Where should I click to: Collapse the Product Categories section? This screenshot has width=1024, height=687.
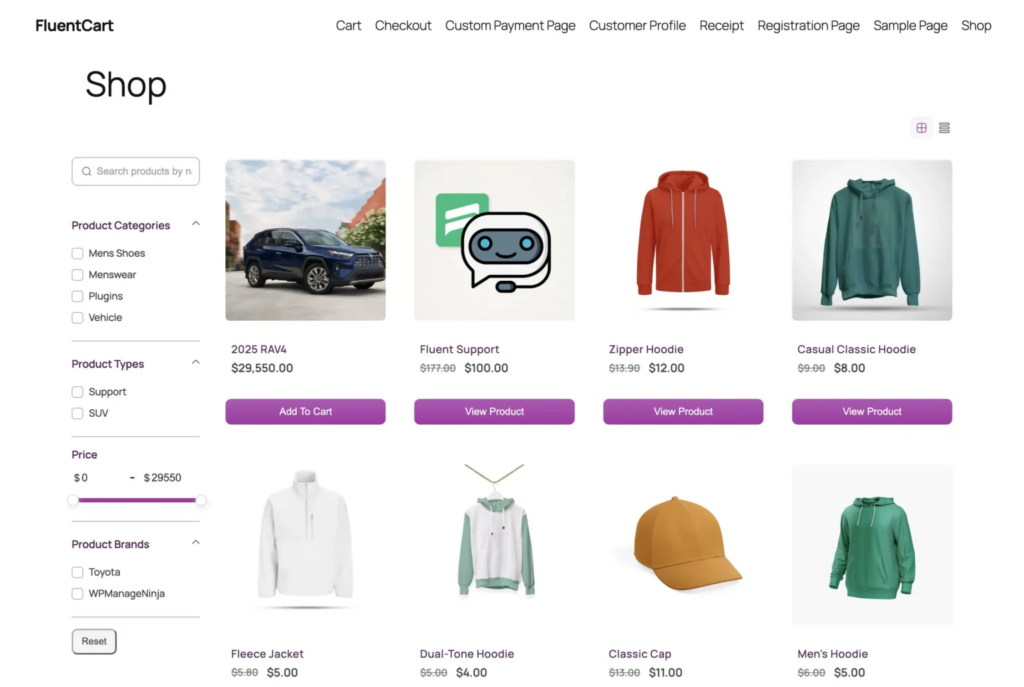196,225
